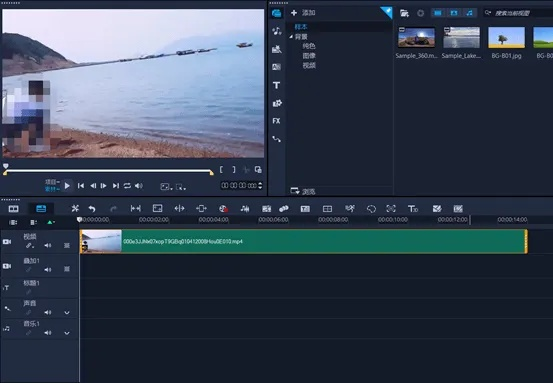Jump to the start of the clip

pyautogui.click(x=81, y=186)
